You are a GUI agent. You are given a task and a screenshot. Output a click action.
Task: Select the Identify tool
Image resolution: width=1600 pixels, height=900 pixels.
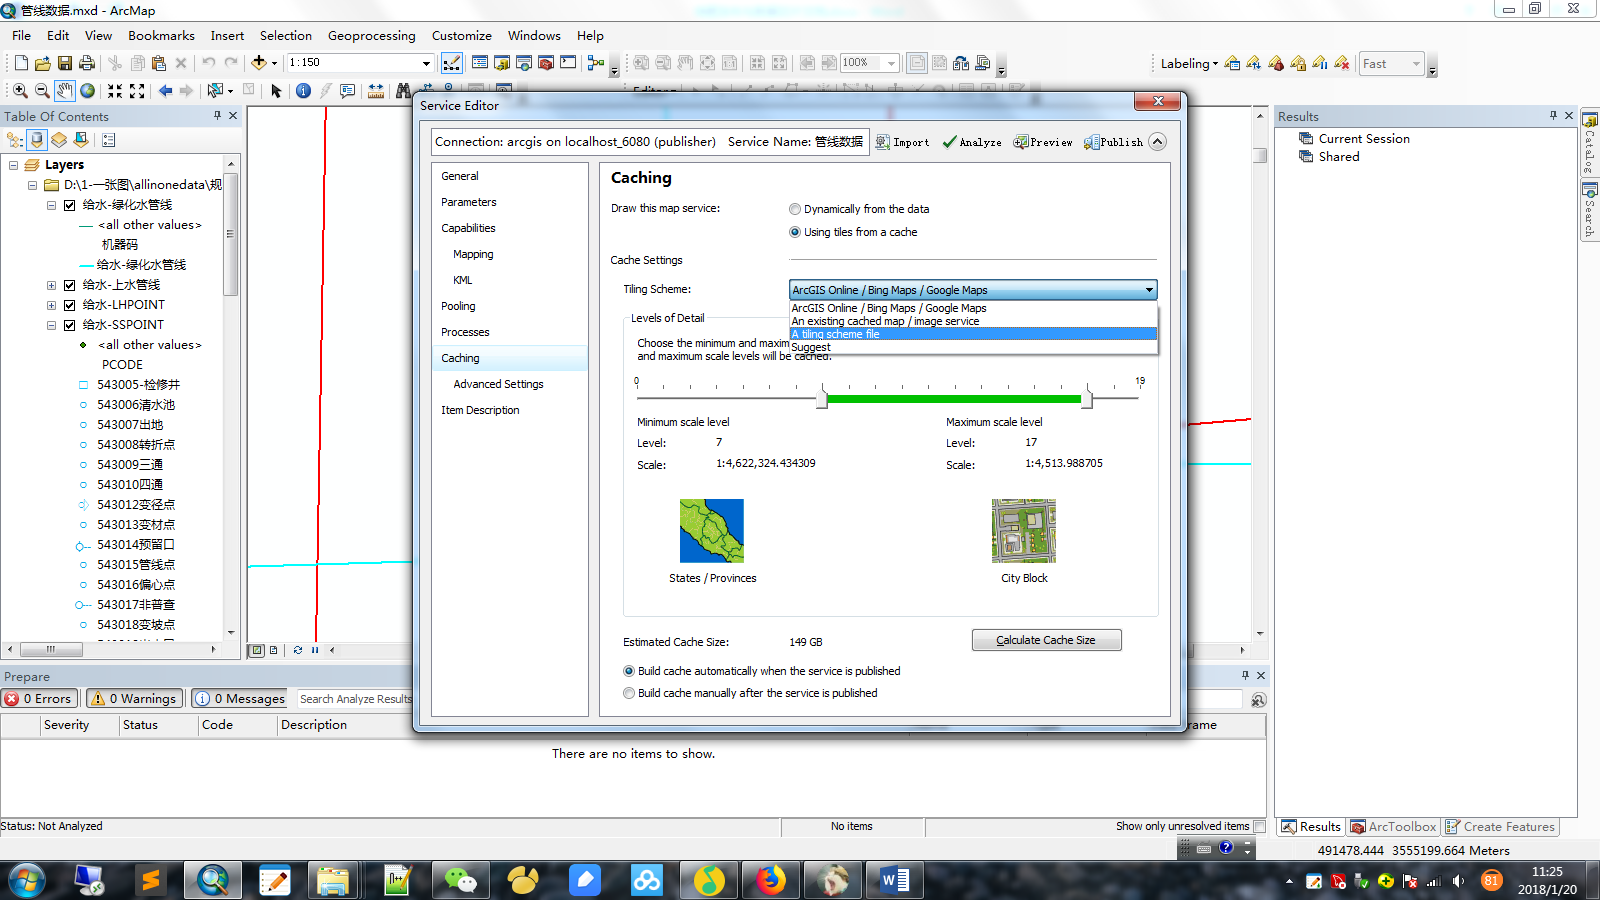pos(303,91)
